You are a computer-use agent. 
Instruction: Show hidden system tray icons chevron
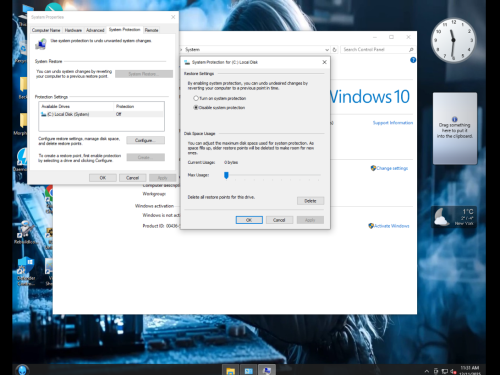click(427, 371)
